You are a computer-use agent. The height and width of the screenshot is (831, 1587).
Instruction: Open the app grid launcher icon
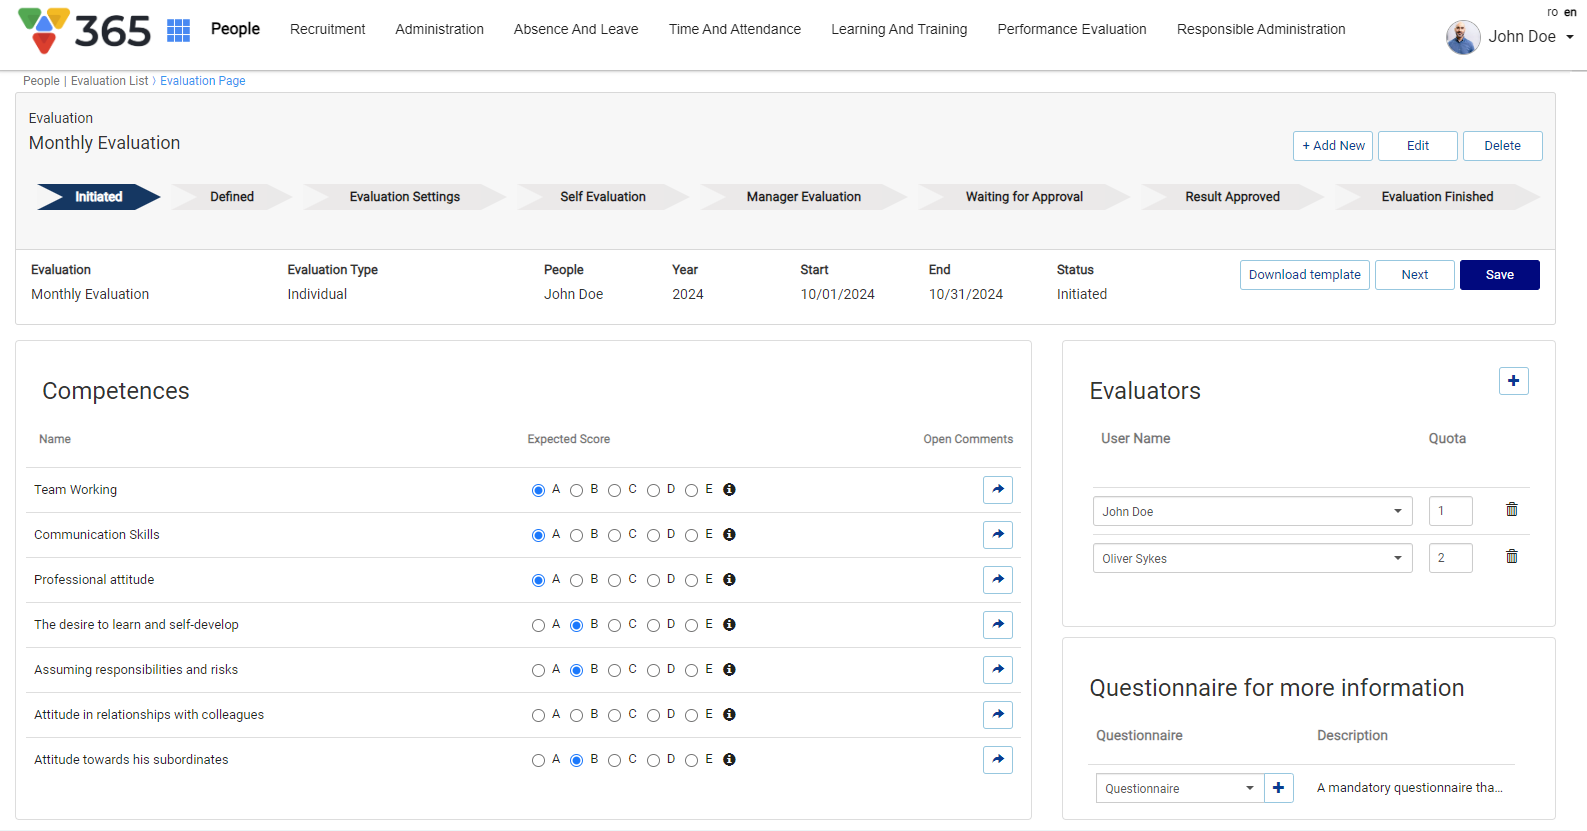pos(178,30)
